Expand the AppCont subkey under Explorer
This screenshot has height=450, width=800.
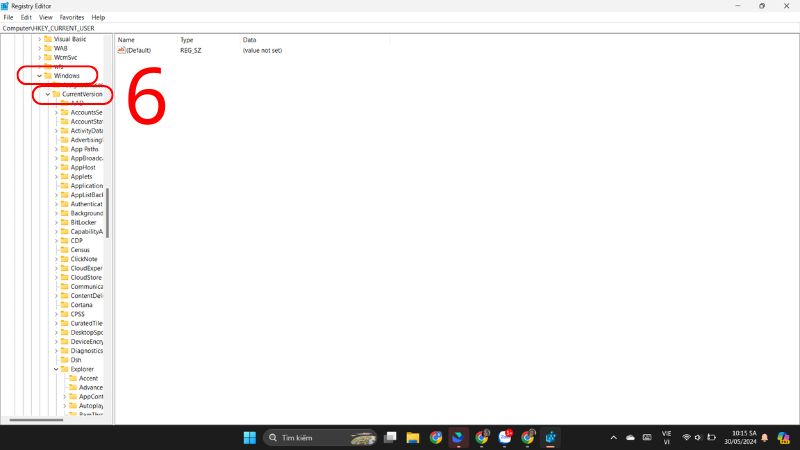tap(65, 396)
